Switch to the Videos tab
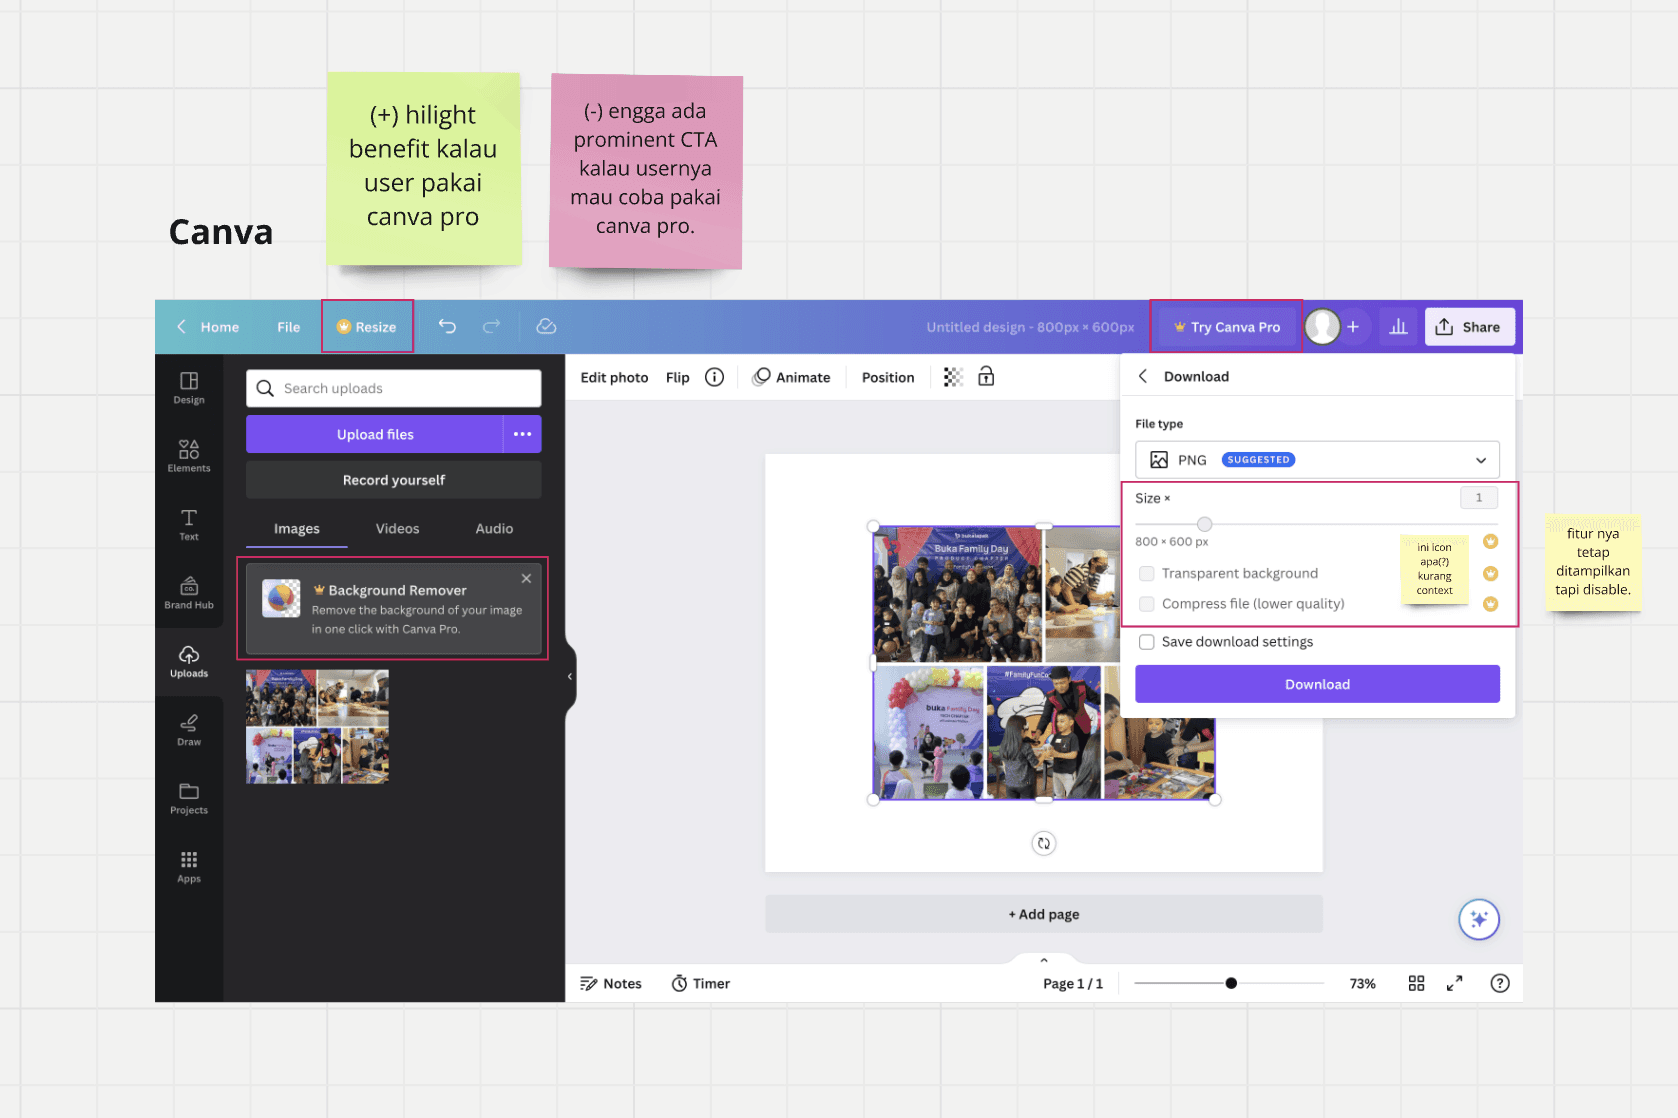The height and width of the screenshot is (1118, 1678). pos(397,528)
